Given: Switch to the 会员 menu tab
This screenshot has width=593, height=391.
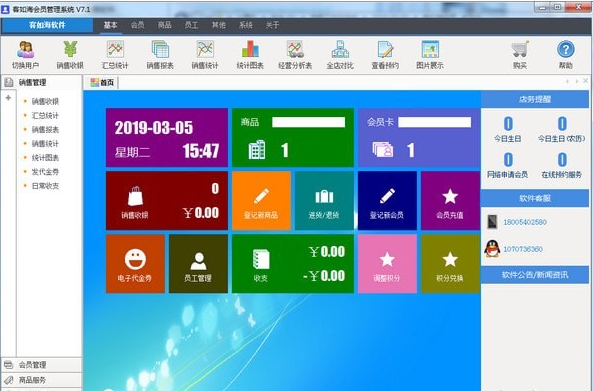Looking at the screenshot, I should pos(137,25).
